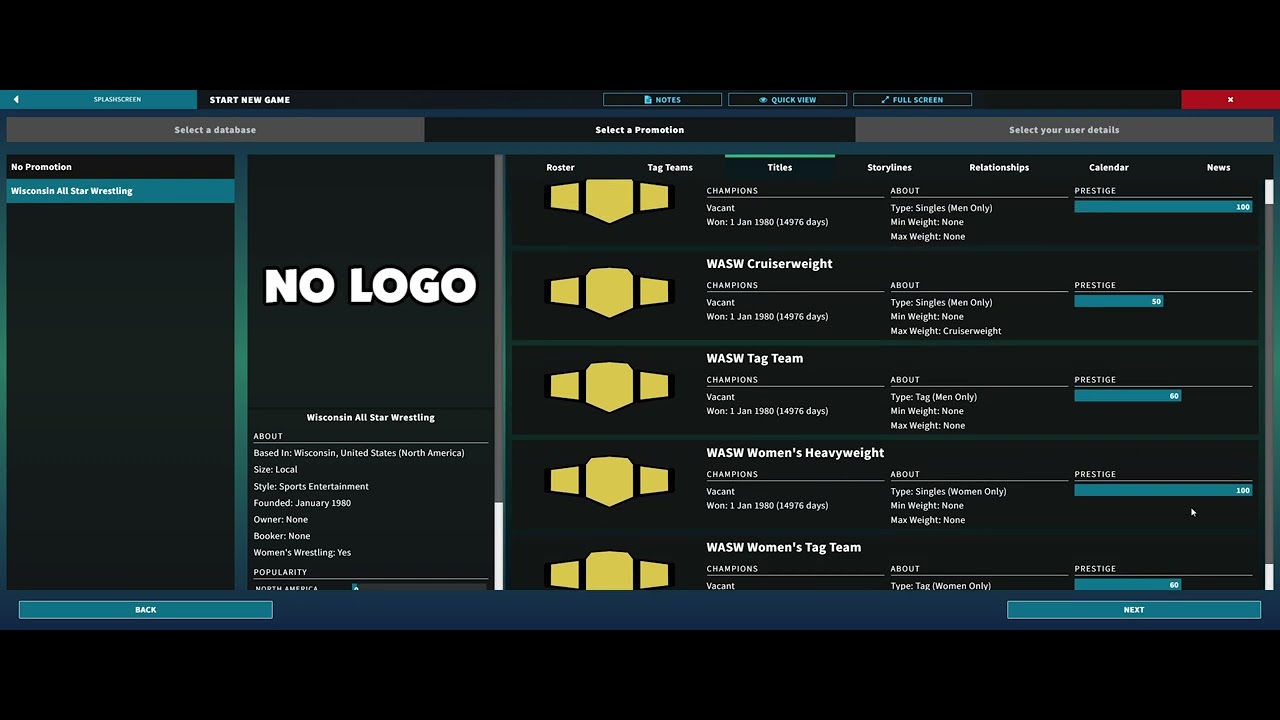
Task: Open the Storylines tab
Action: tap(889, 168)
